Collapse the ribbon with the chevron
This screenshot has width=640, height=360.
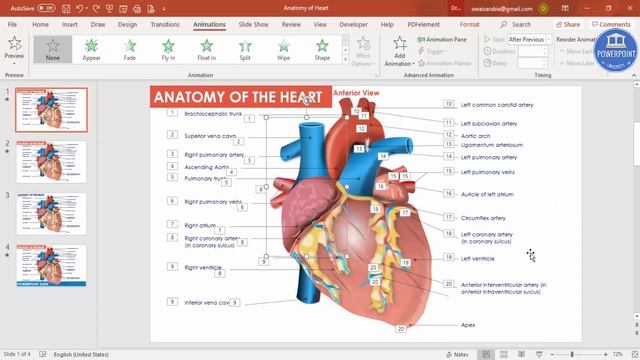tap(634, 76)
